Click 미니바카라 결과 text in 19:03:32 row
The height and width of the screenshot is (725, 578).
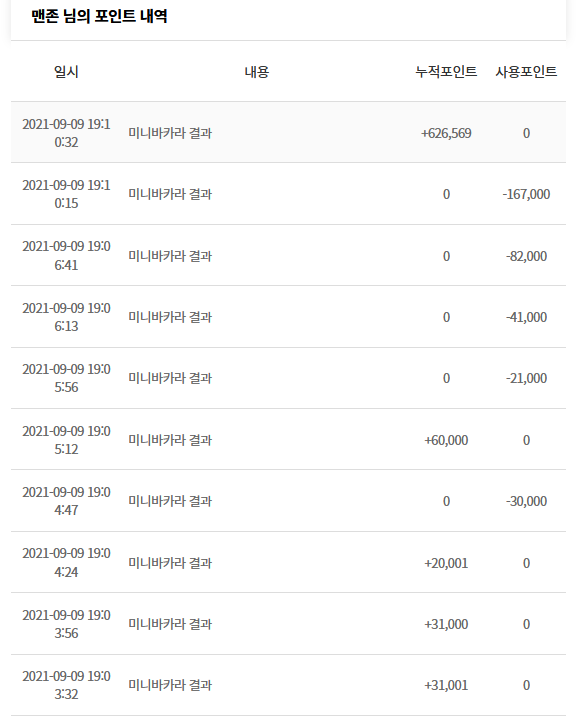(170, 685)
